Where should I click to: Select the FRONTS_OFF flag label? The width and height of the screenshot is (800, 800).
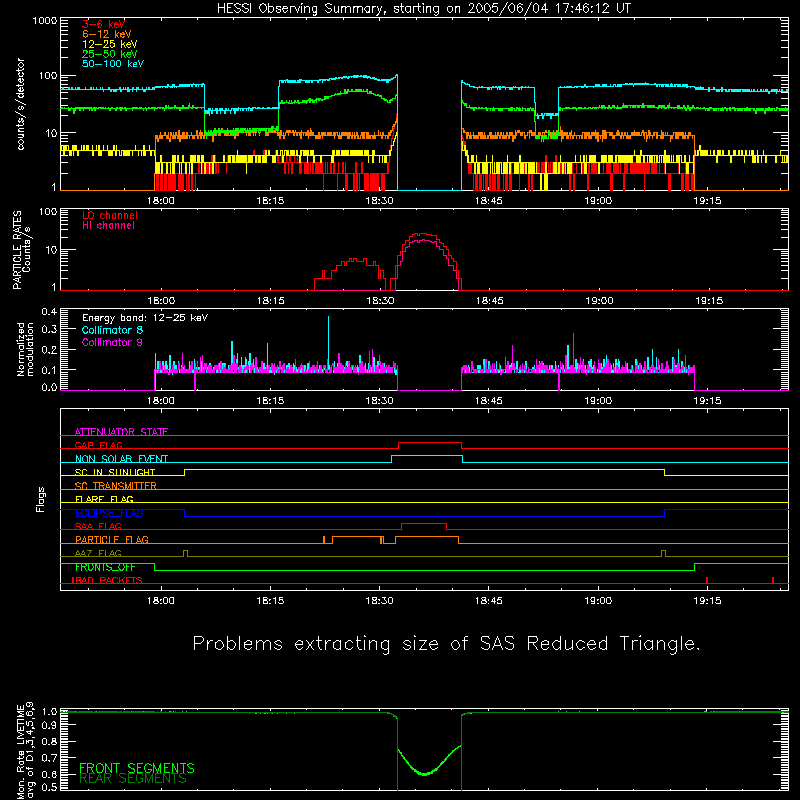tap(105, 567)
